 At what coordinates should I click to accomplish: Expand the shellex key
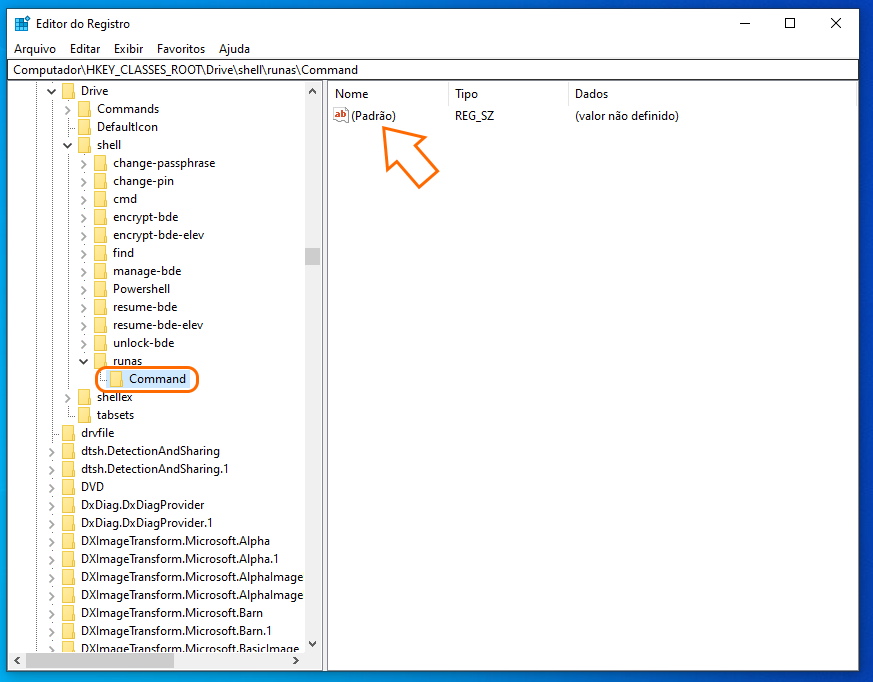click(x=67, y=398)
